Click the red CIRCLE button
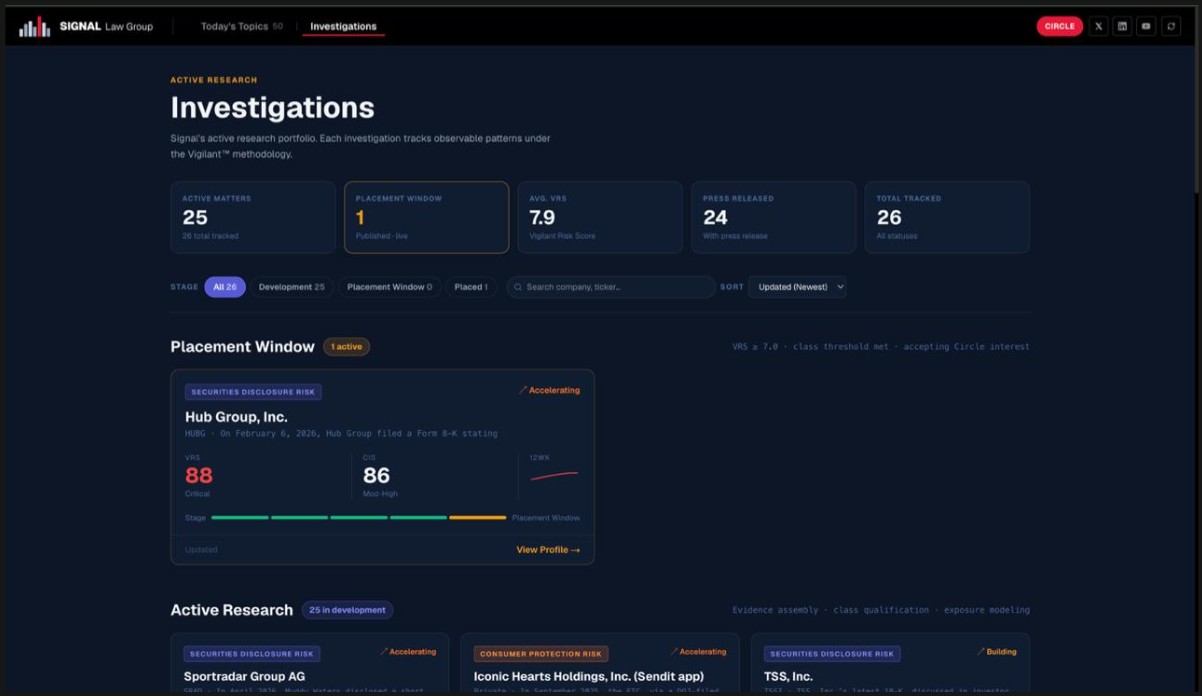Screen dimensions: 1202x696 pos(1059,26)
